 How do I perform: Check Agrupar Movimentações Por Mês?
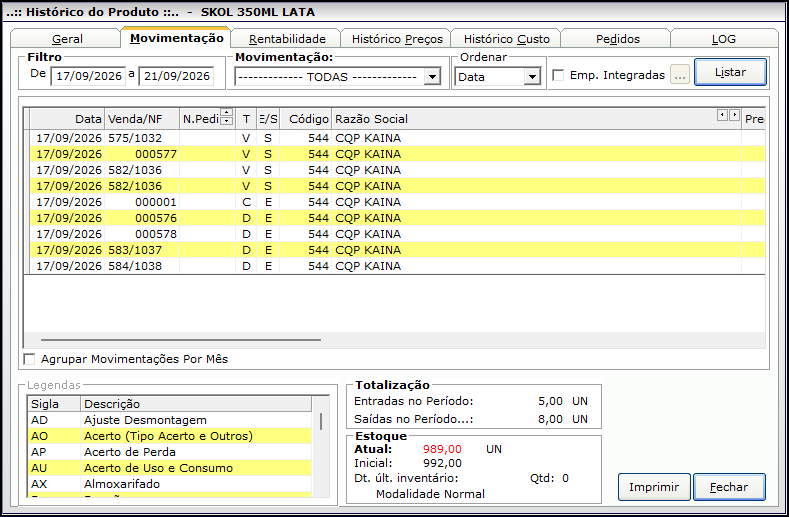pyautogui.click(x=30, y=359)
